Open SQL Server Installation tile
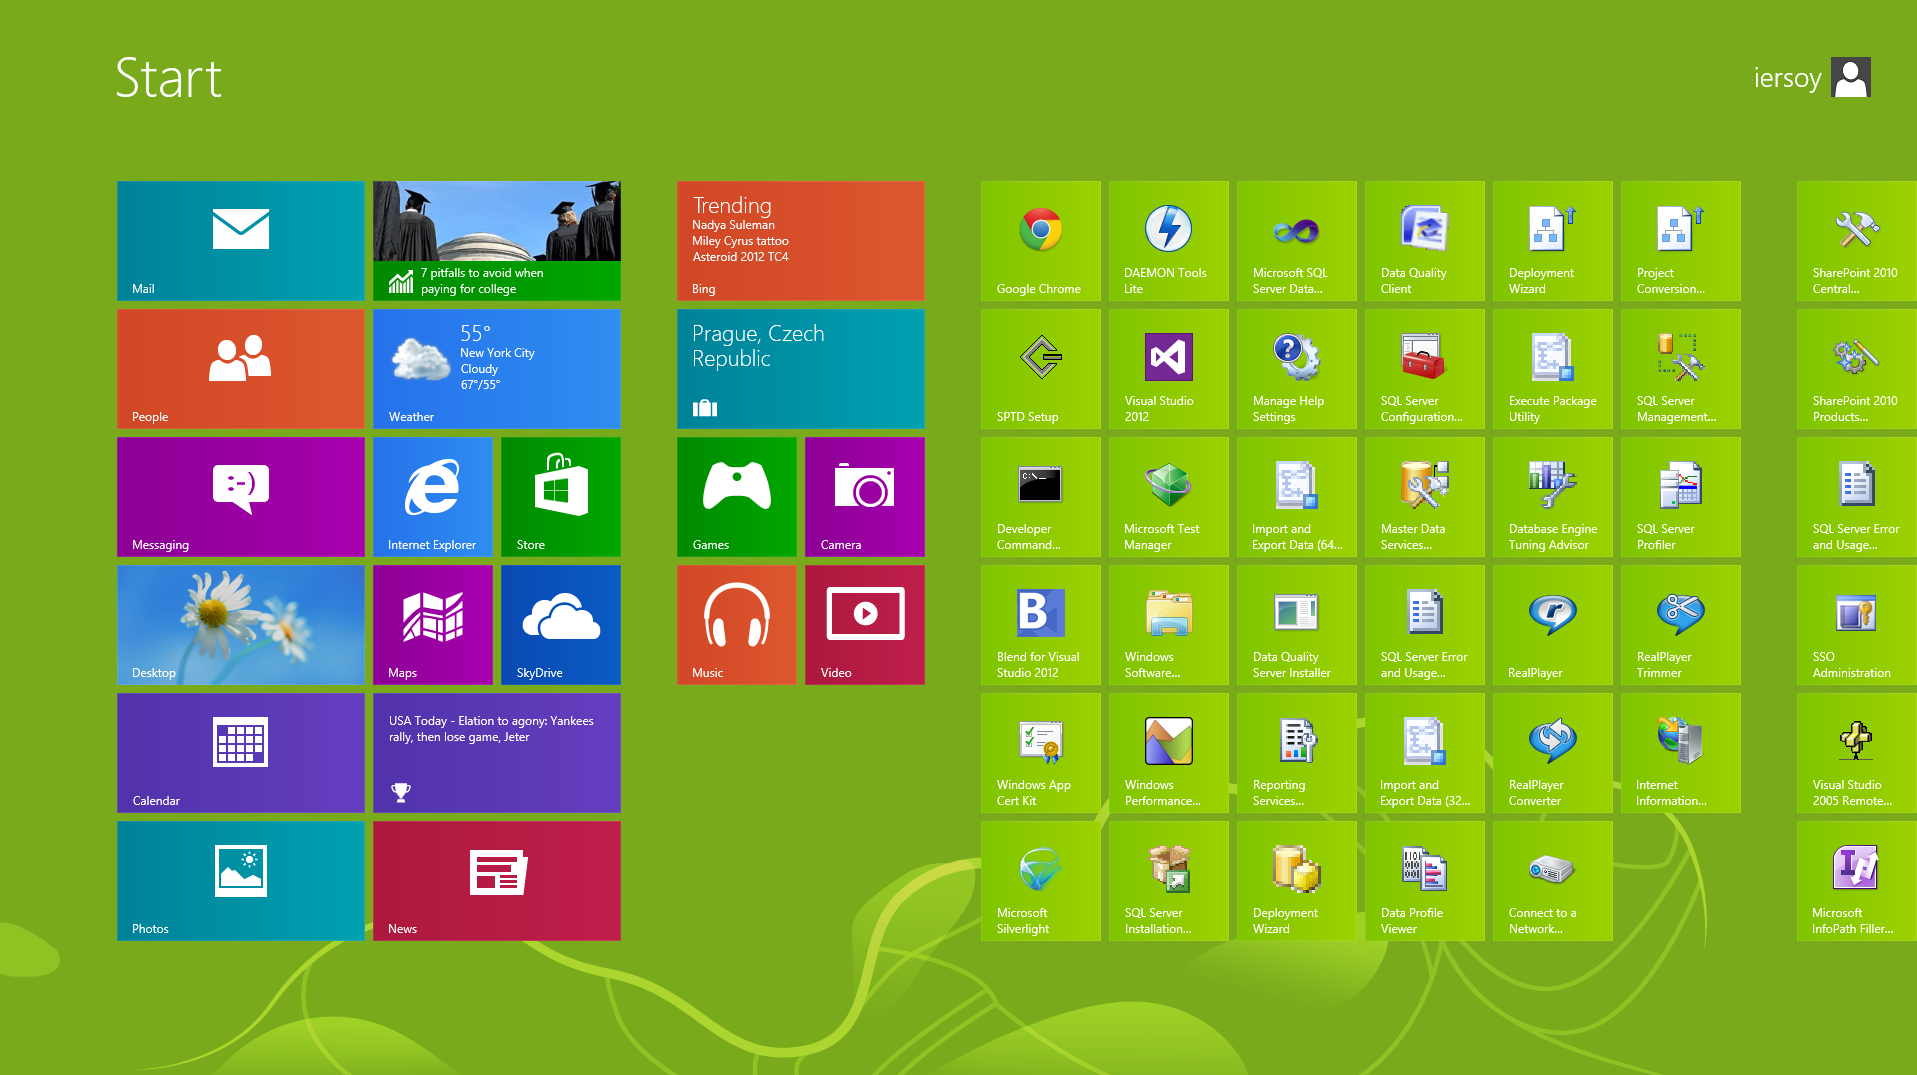The height and width of the screenshot is (1075, 1917). point(1169,881)
